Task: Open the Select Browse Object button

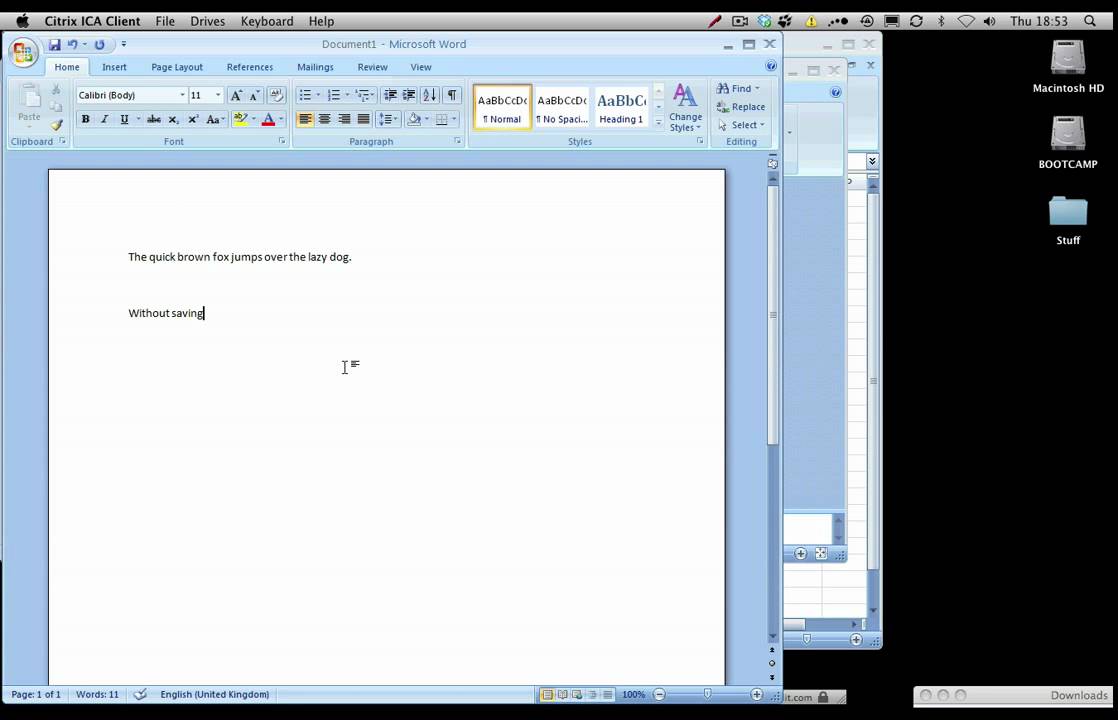Action: tap(772, 663)
